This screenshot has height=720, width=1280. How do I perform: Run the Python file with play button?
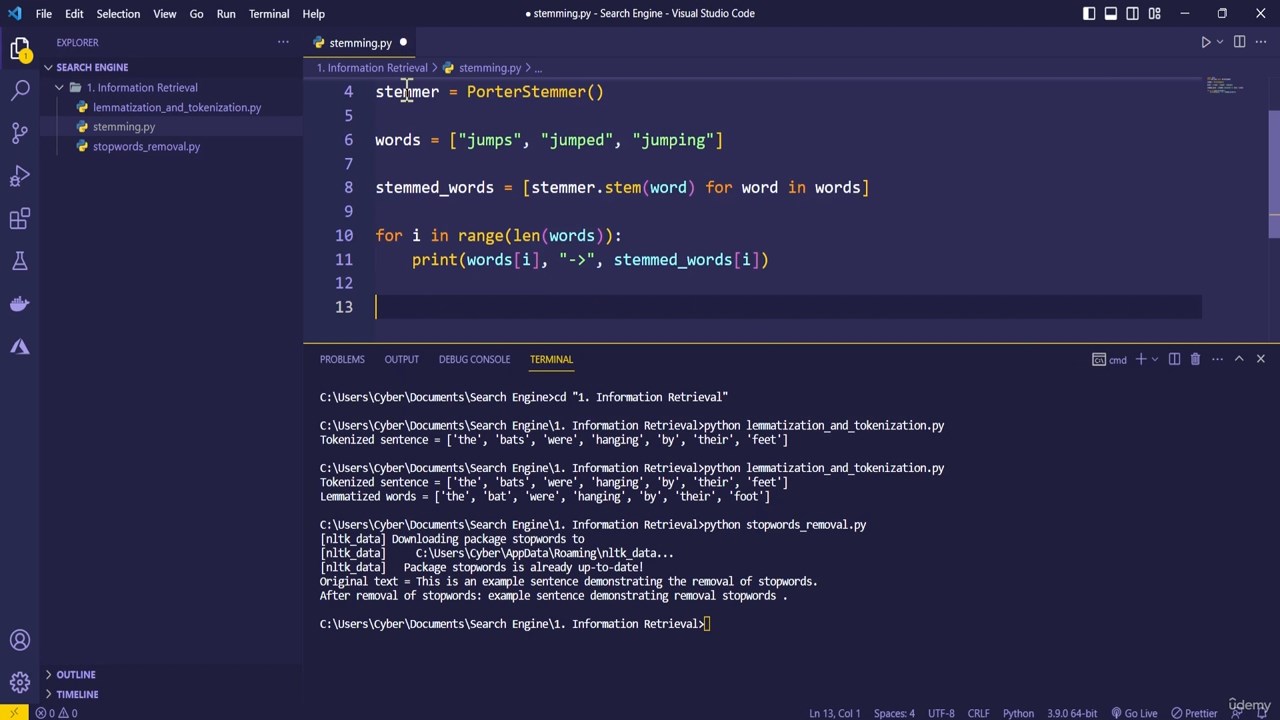1205,42
